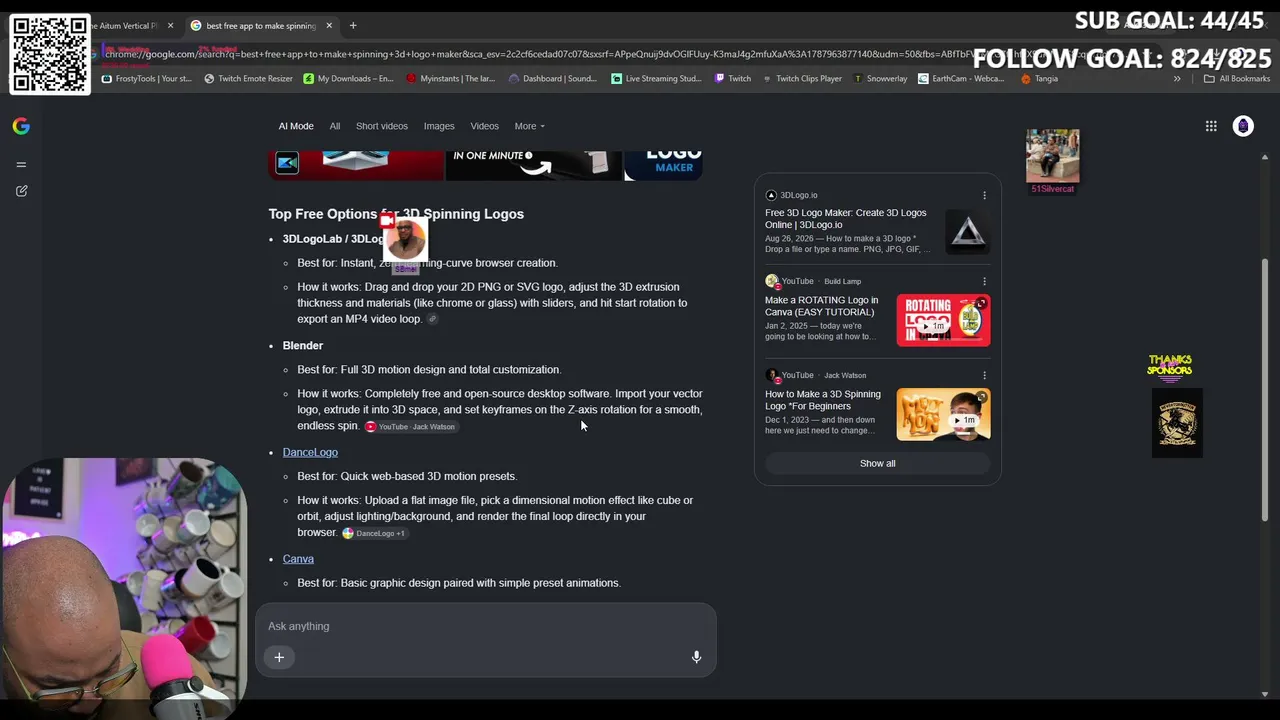The height and width of the screenshot is (720, 1280).
Task: Open Free 3D Logo Maker result title
Action: coord(846,219)
